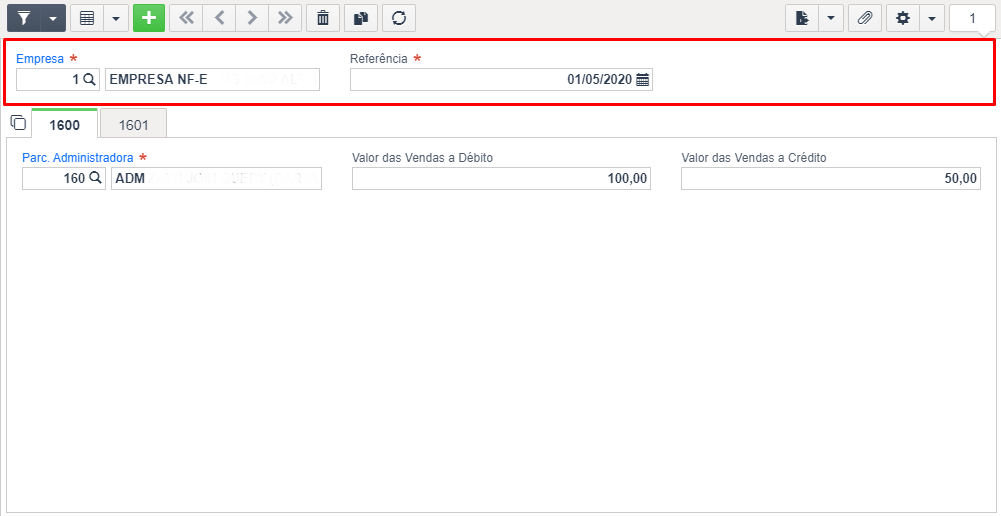Click the filter funnel icon

pos(24,18)
